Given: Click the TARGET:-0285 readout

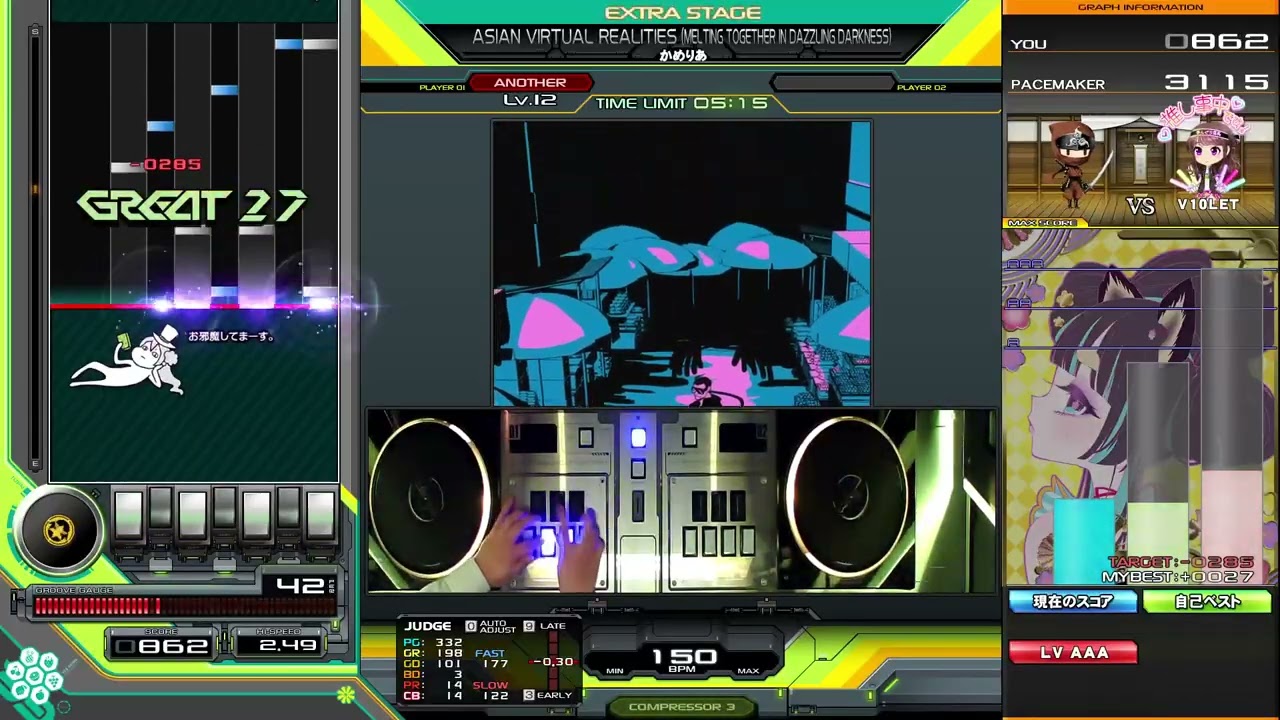Looking at the screenshot, I should tap(1181, 562).
